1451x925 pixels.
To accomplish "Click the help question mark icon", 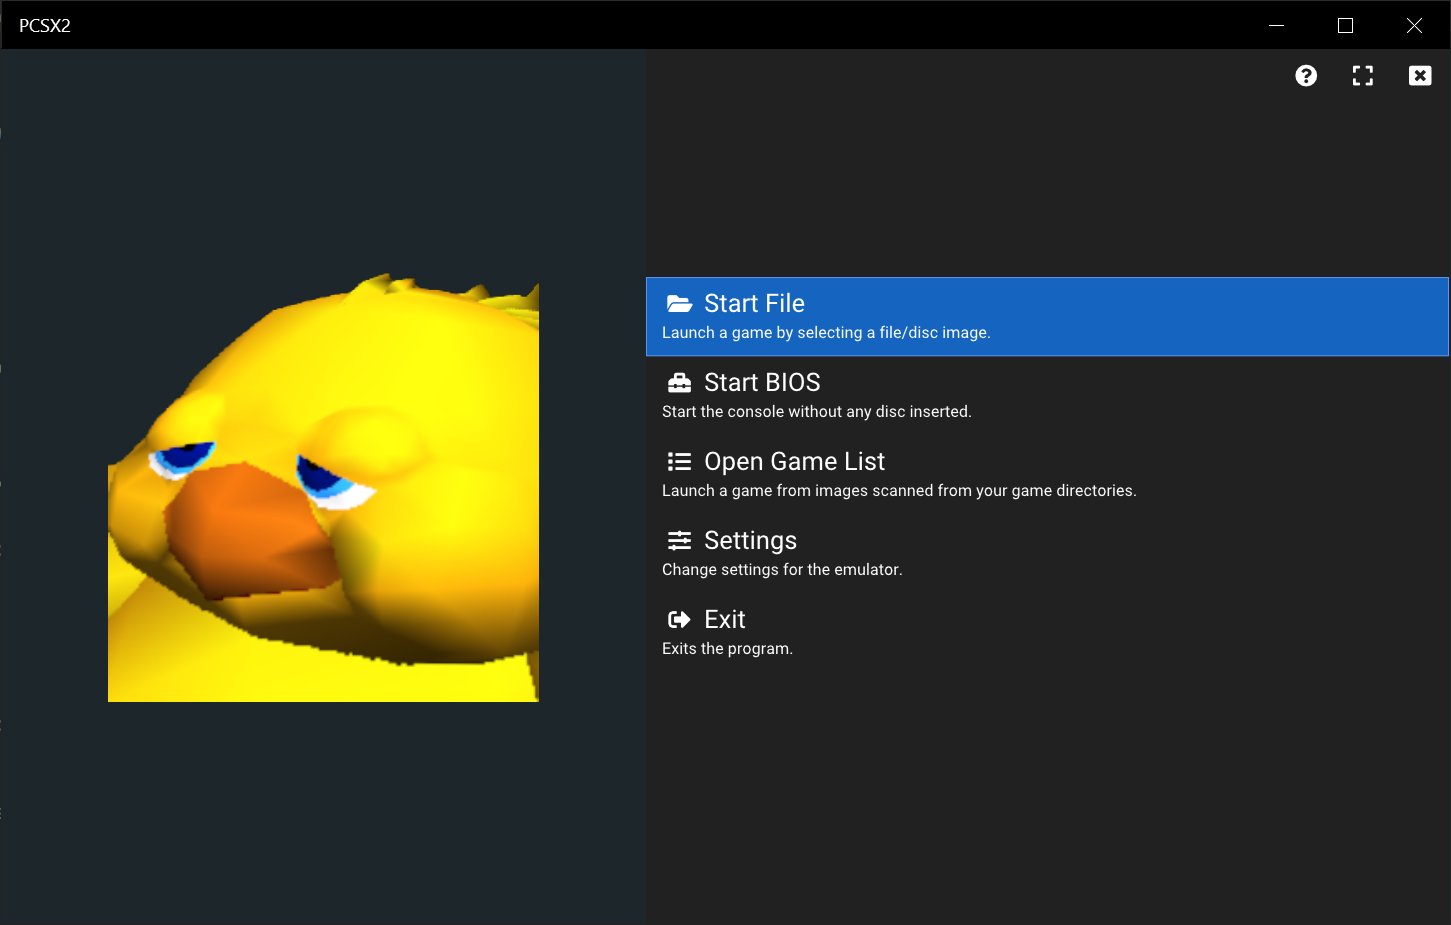I will click(x=1306, y=76).
